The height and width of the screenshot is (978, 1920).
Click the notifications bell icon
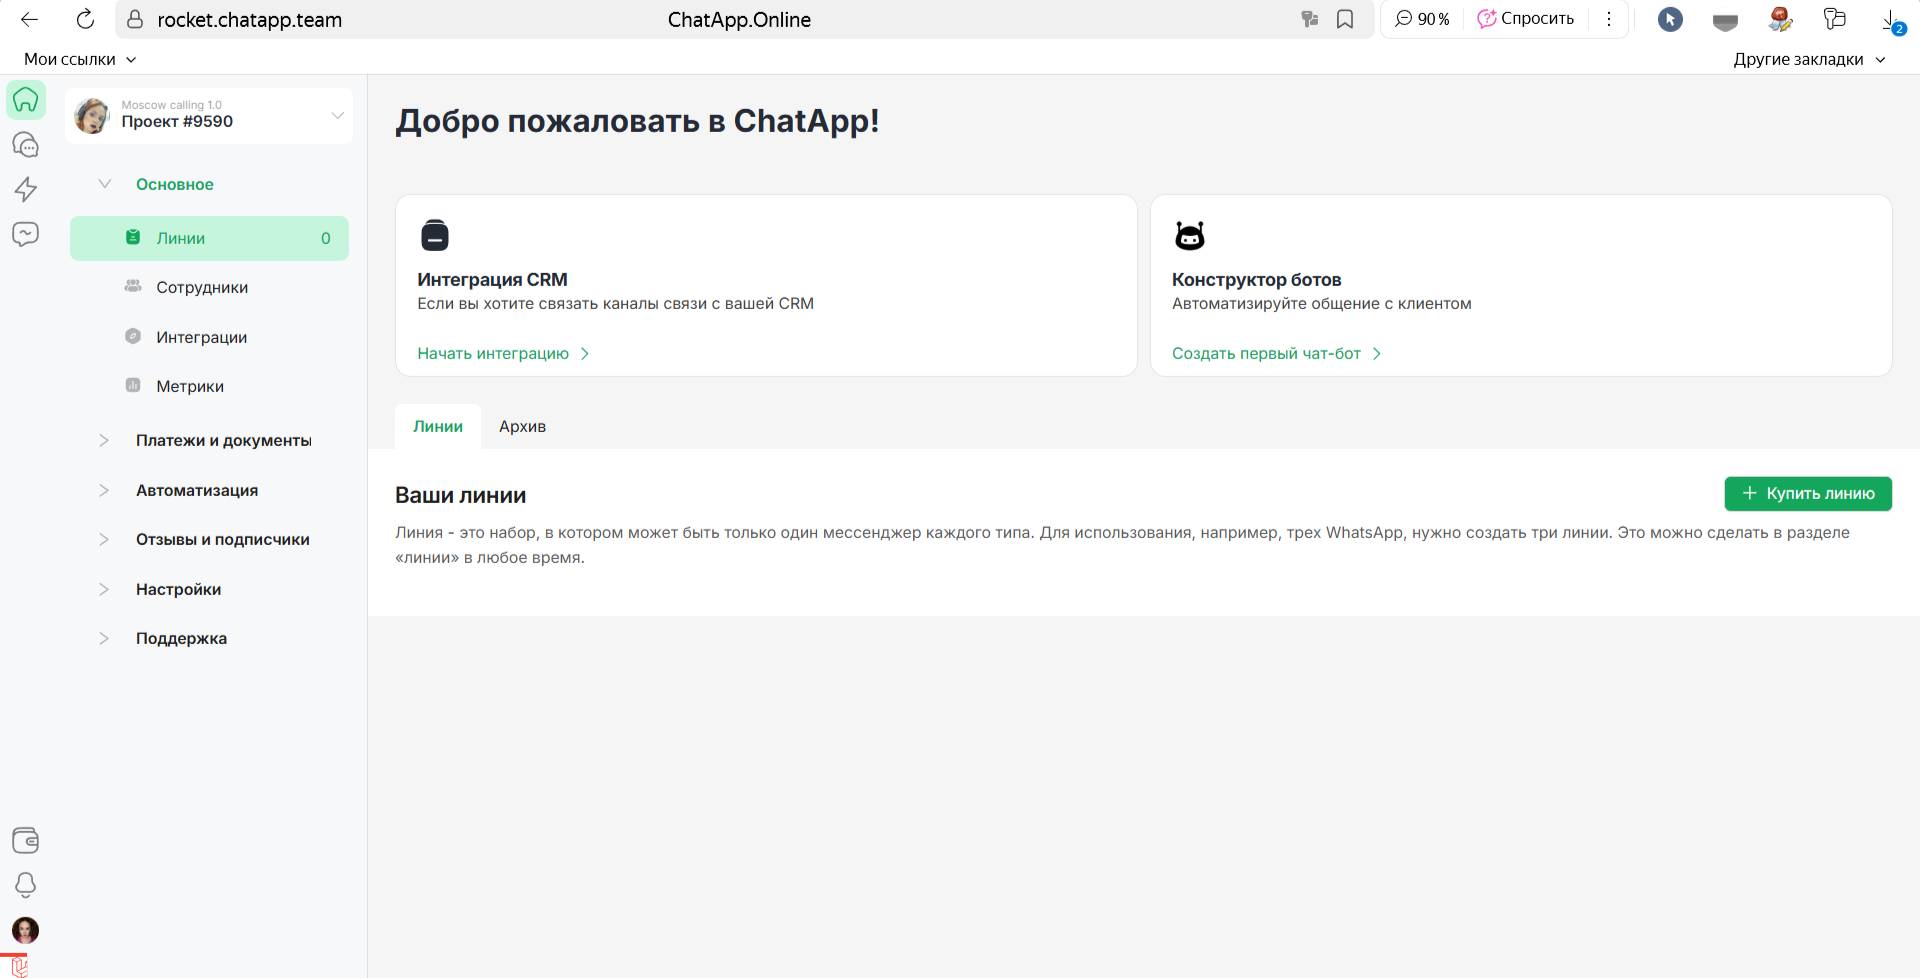point(26,885)
